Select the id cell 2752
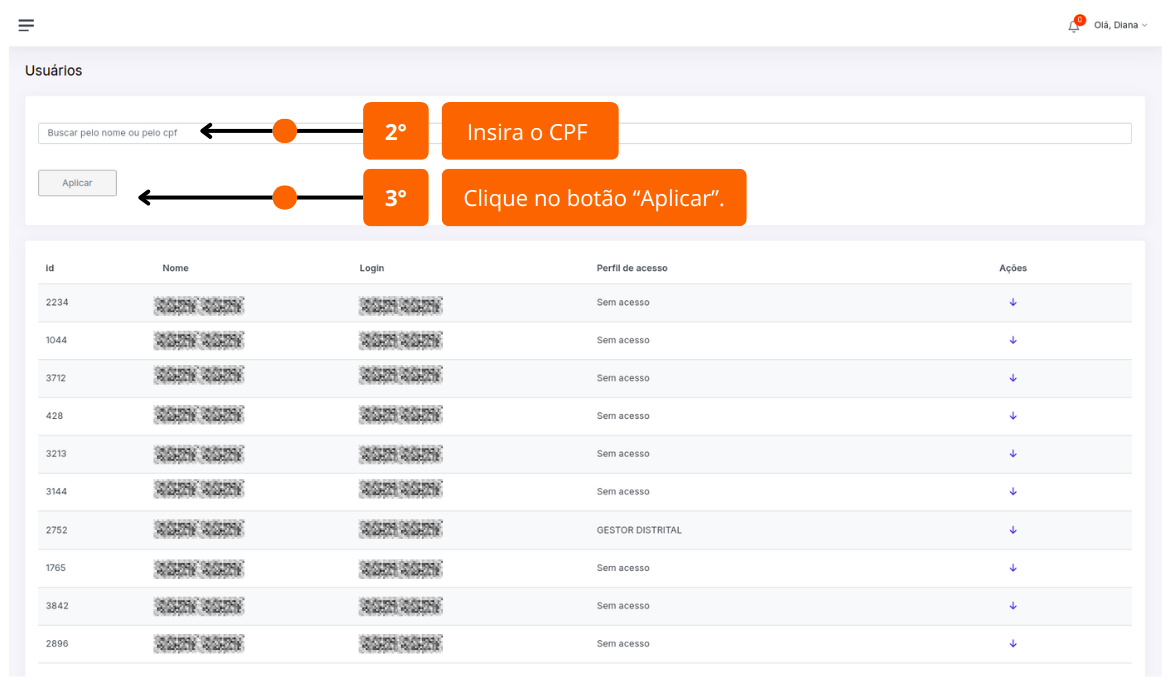Image resolution: width=1176 pixels, height=683 pixels. 56,530
